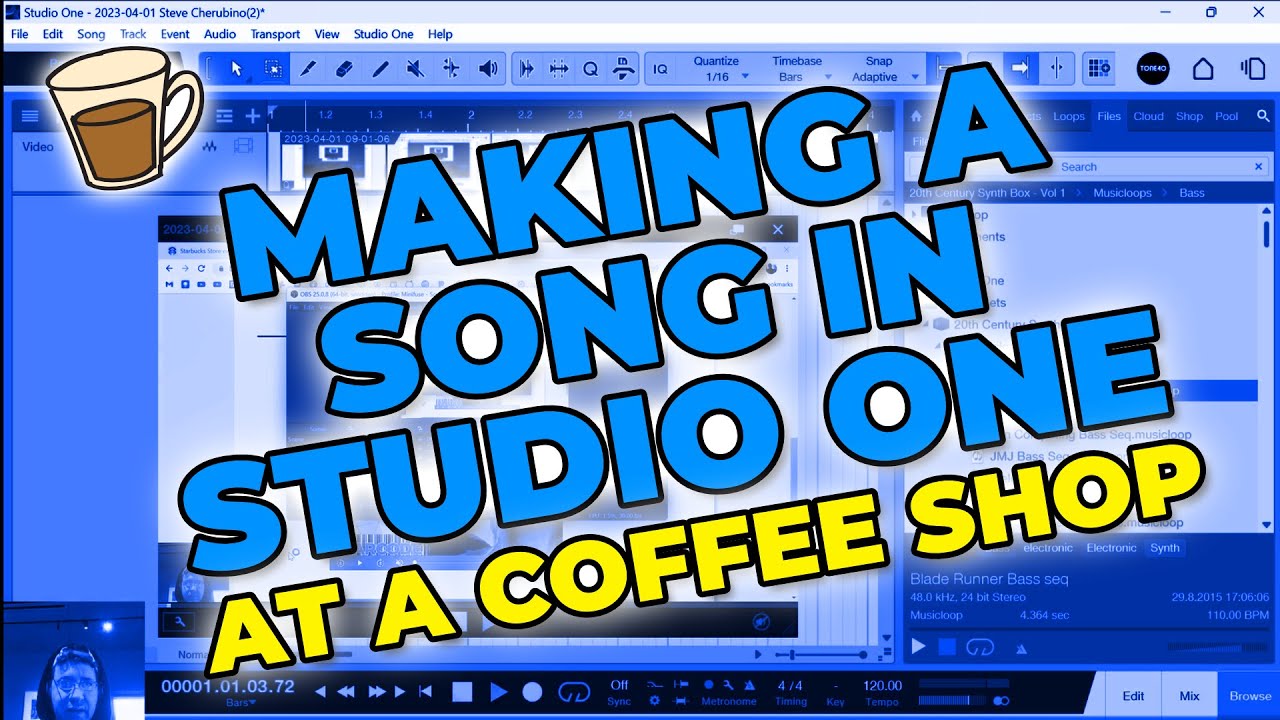Clear the browser search with the X
This screenshot has width=1280, height=720.
pyautogui.click(x=1259, y=167)
